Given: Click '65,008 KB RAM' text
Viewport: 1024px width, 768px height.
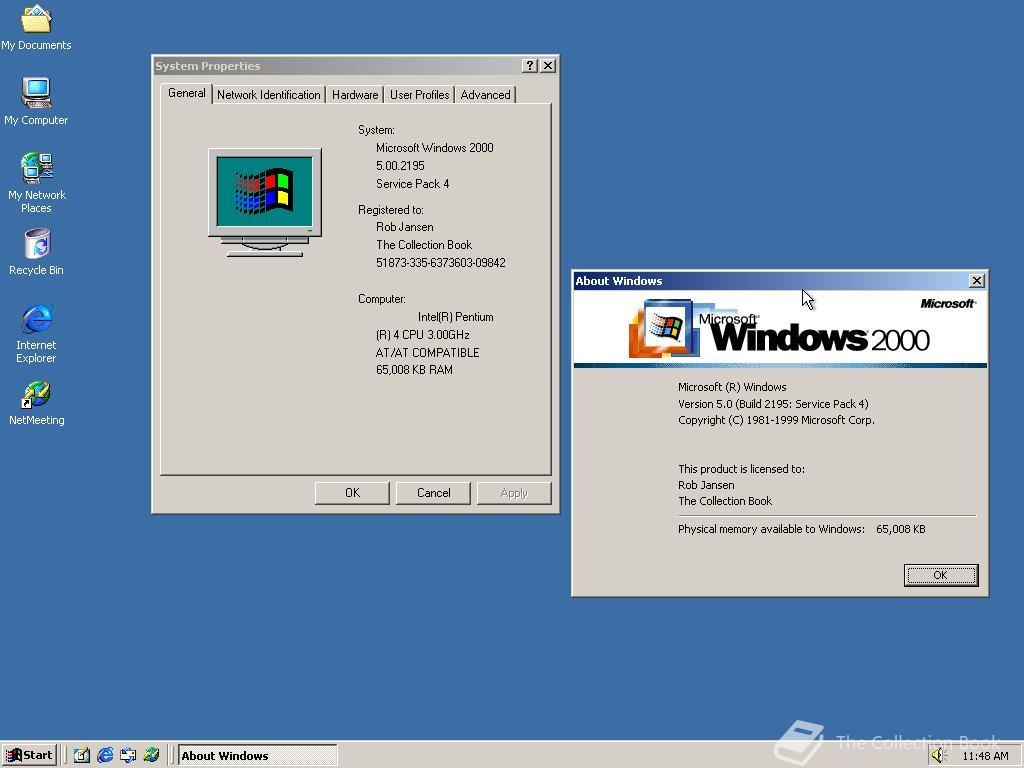Looking at the screenshot, I should pos(415,370).
